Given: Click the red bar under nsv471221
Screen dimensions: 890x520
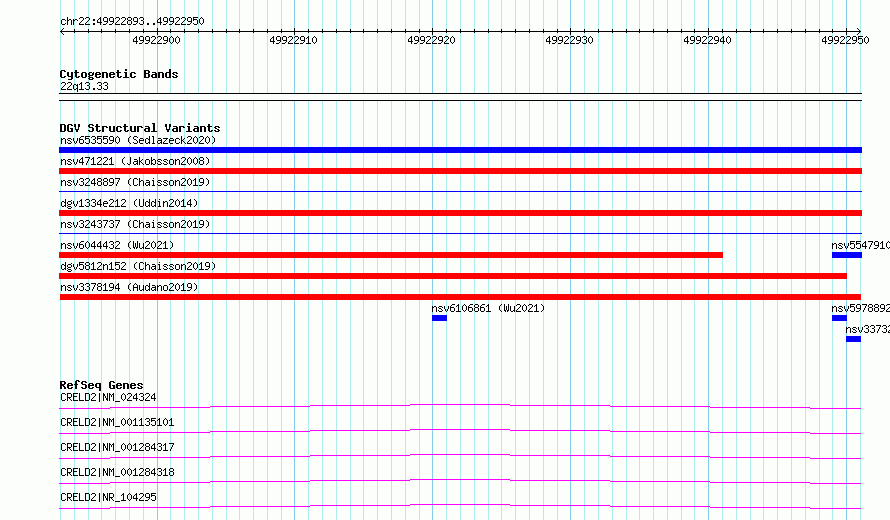Looking at the screenshot, I should point(460,171).
